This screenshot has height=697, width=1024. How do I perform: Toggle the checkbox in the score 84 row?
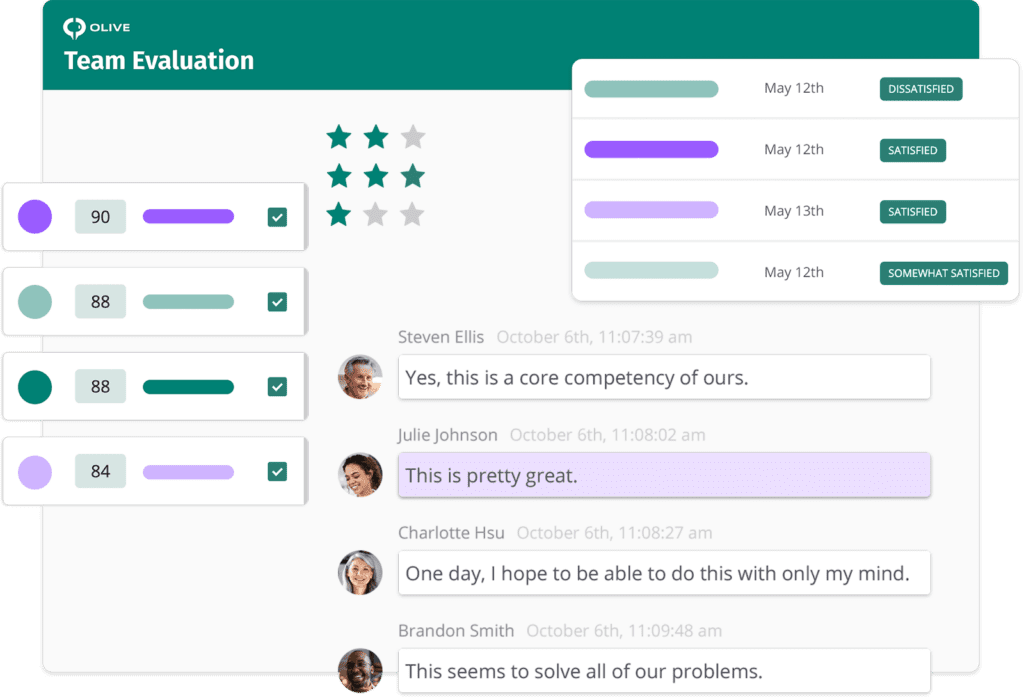click(277, 471)
